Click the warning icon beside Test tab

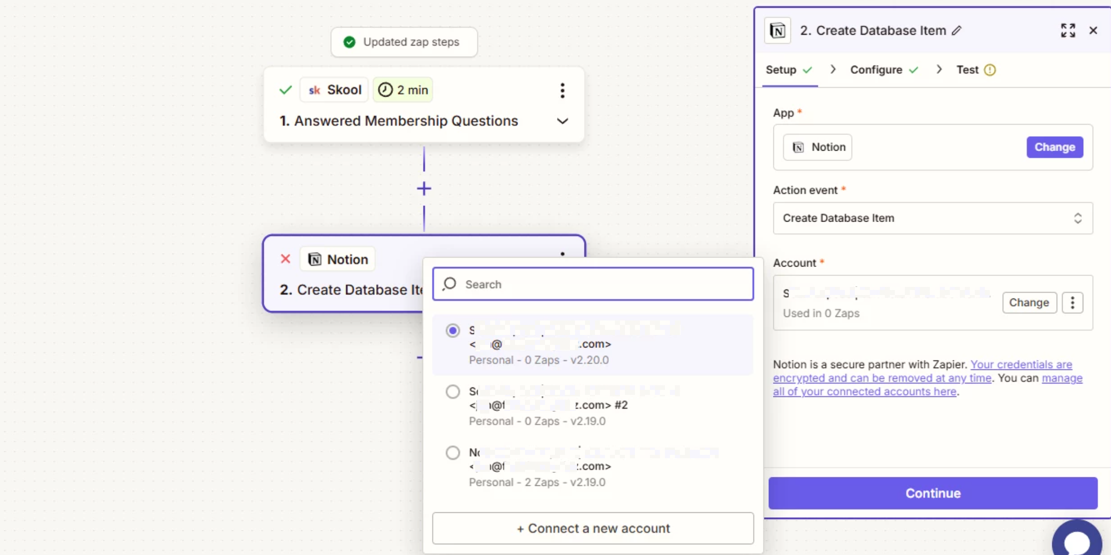(990, 70)
